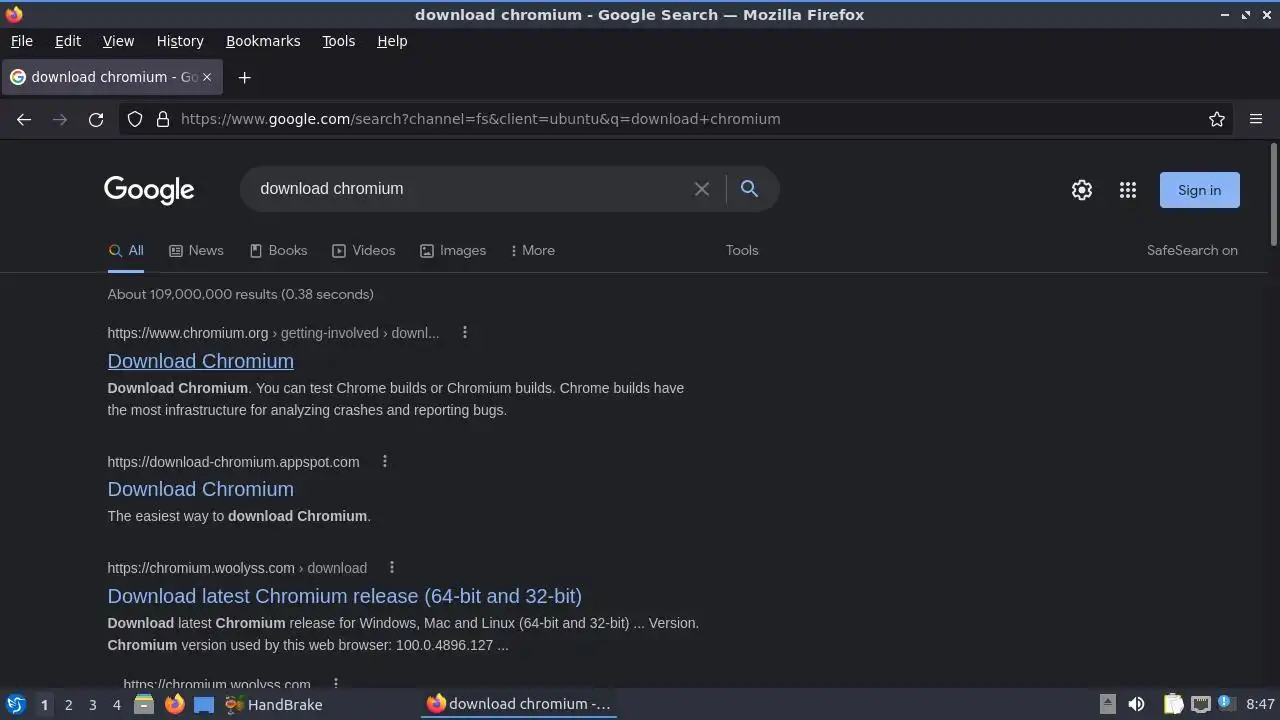Click the download-chromium.appspot.com URL text
This screenshot has height=720, width=1280.
[x=233, y=462]
